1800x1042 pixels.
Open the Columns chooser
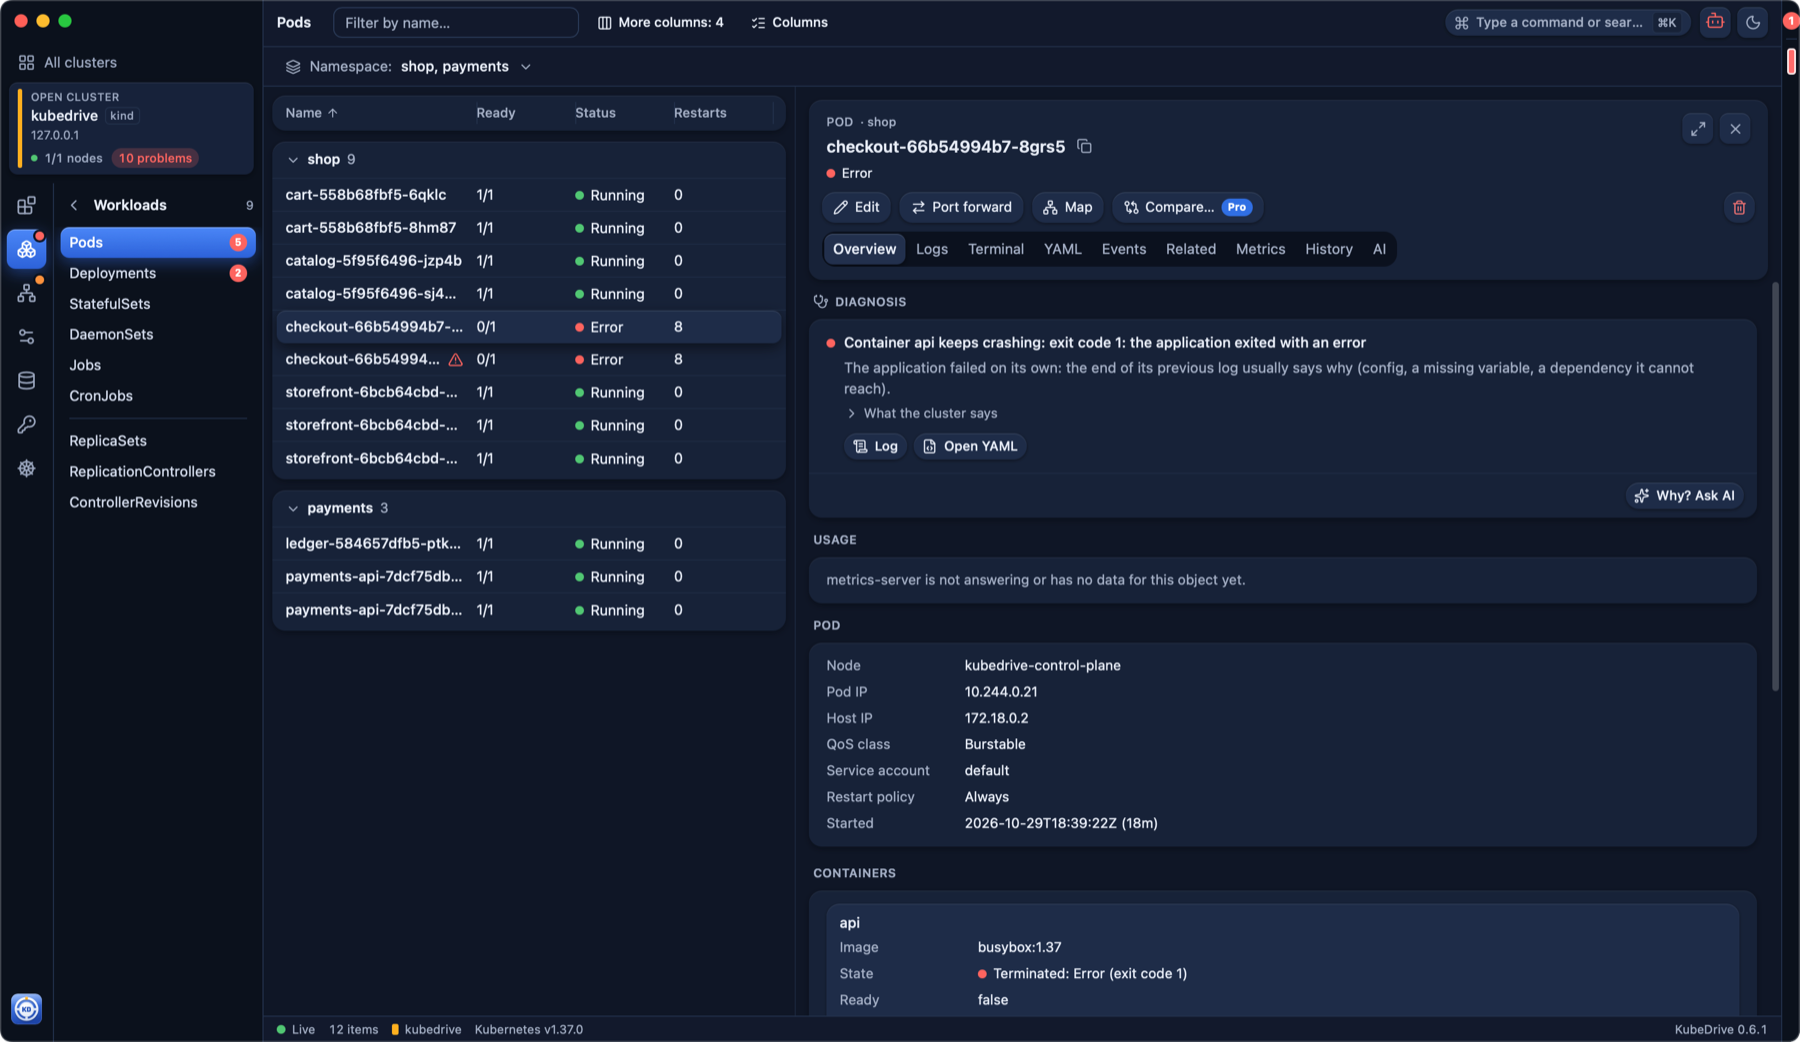pos(790,22)
